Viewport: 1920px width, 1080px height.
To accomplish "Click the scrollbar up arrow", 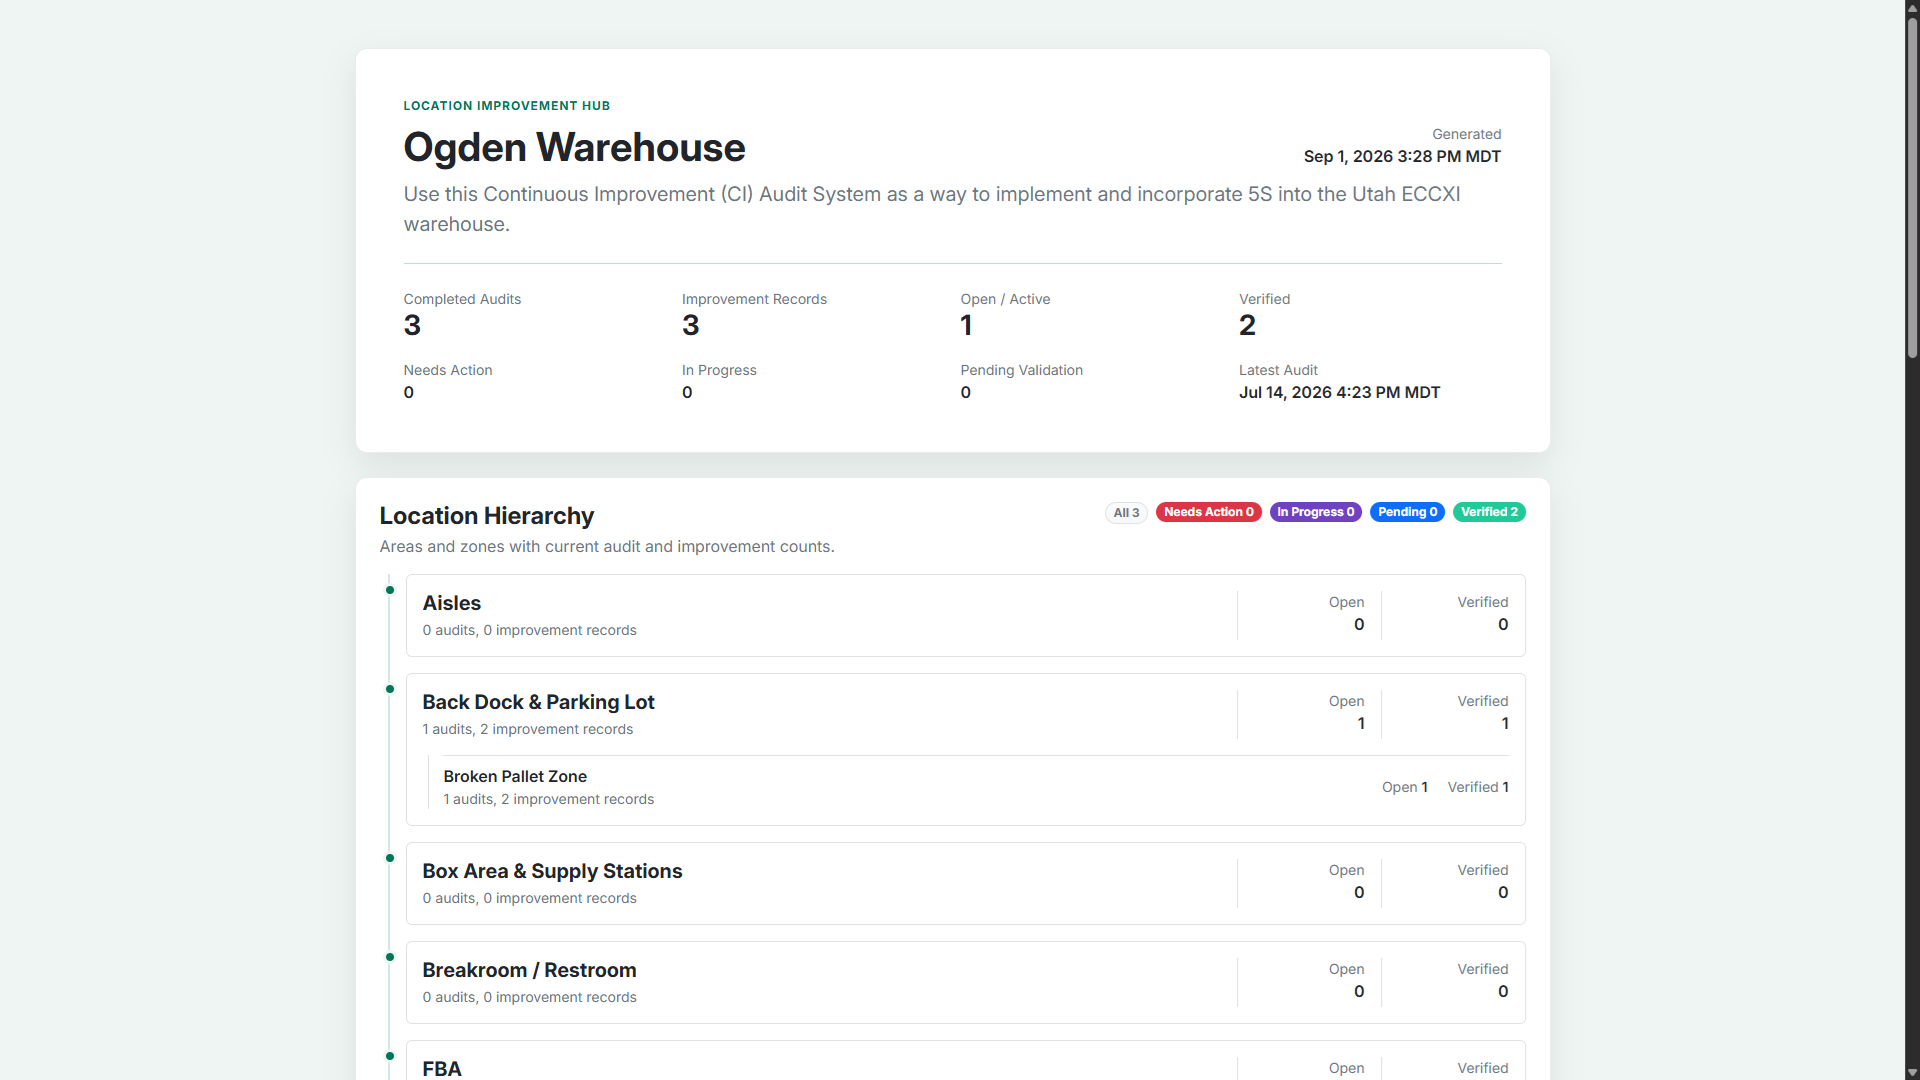I will (1912, 7).
